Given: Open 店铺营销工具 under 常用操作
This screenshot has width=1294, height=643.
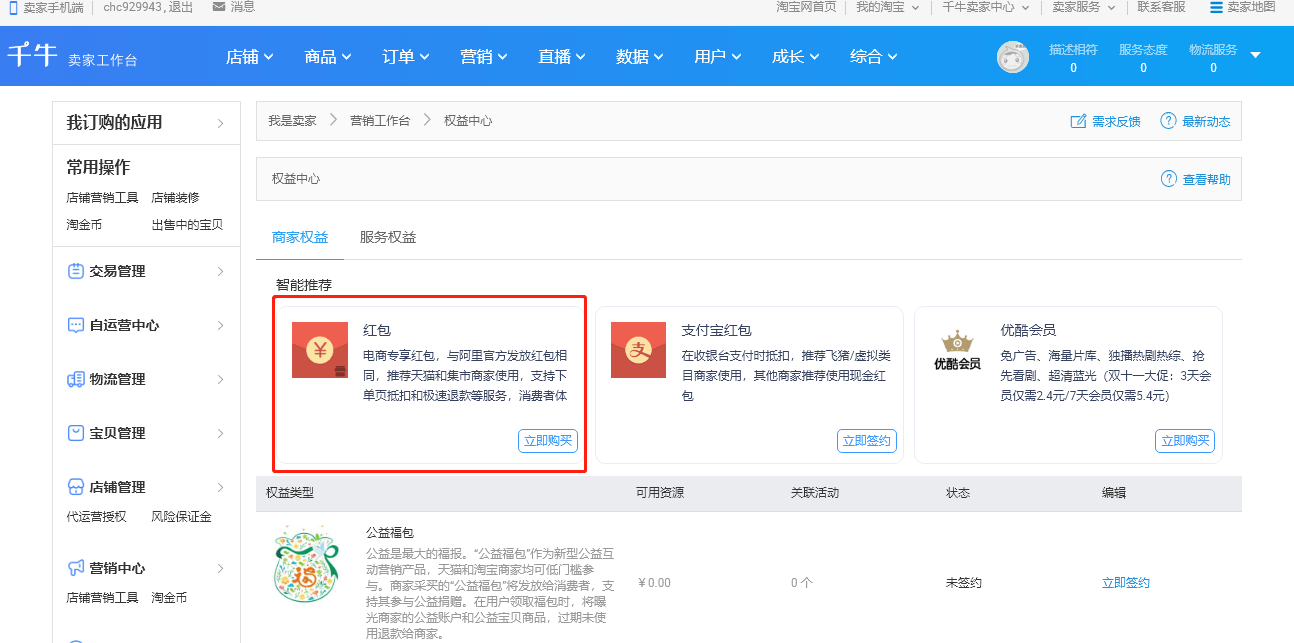Looking at the screenshot, I should pyautogui.click(x=102, y=198).
